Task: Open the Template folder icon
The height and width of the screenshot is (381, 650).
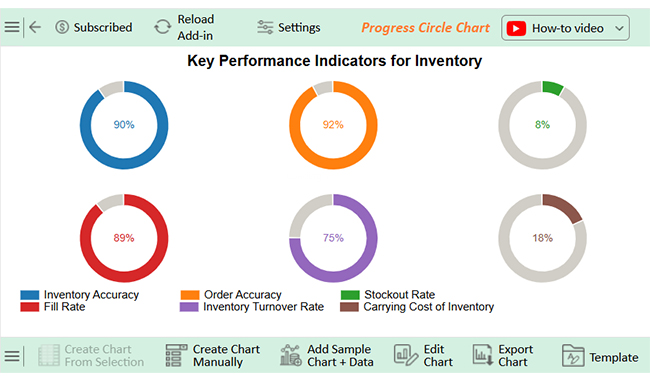Action: (573, 356)
